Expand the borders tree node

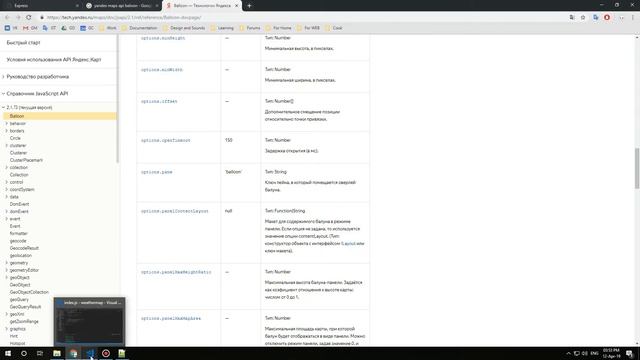[x=7, y=131]
